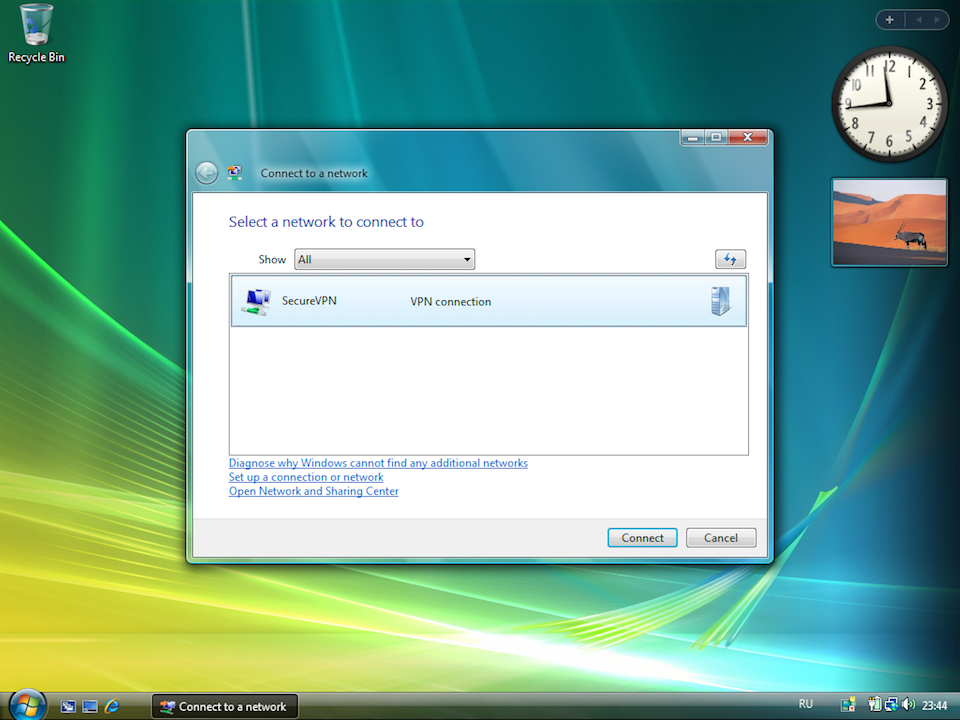The height and width of the screenshot is (720, 960).
Task: Refresh the network list
Action: (x=730, y=259)
